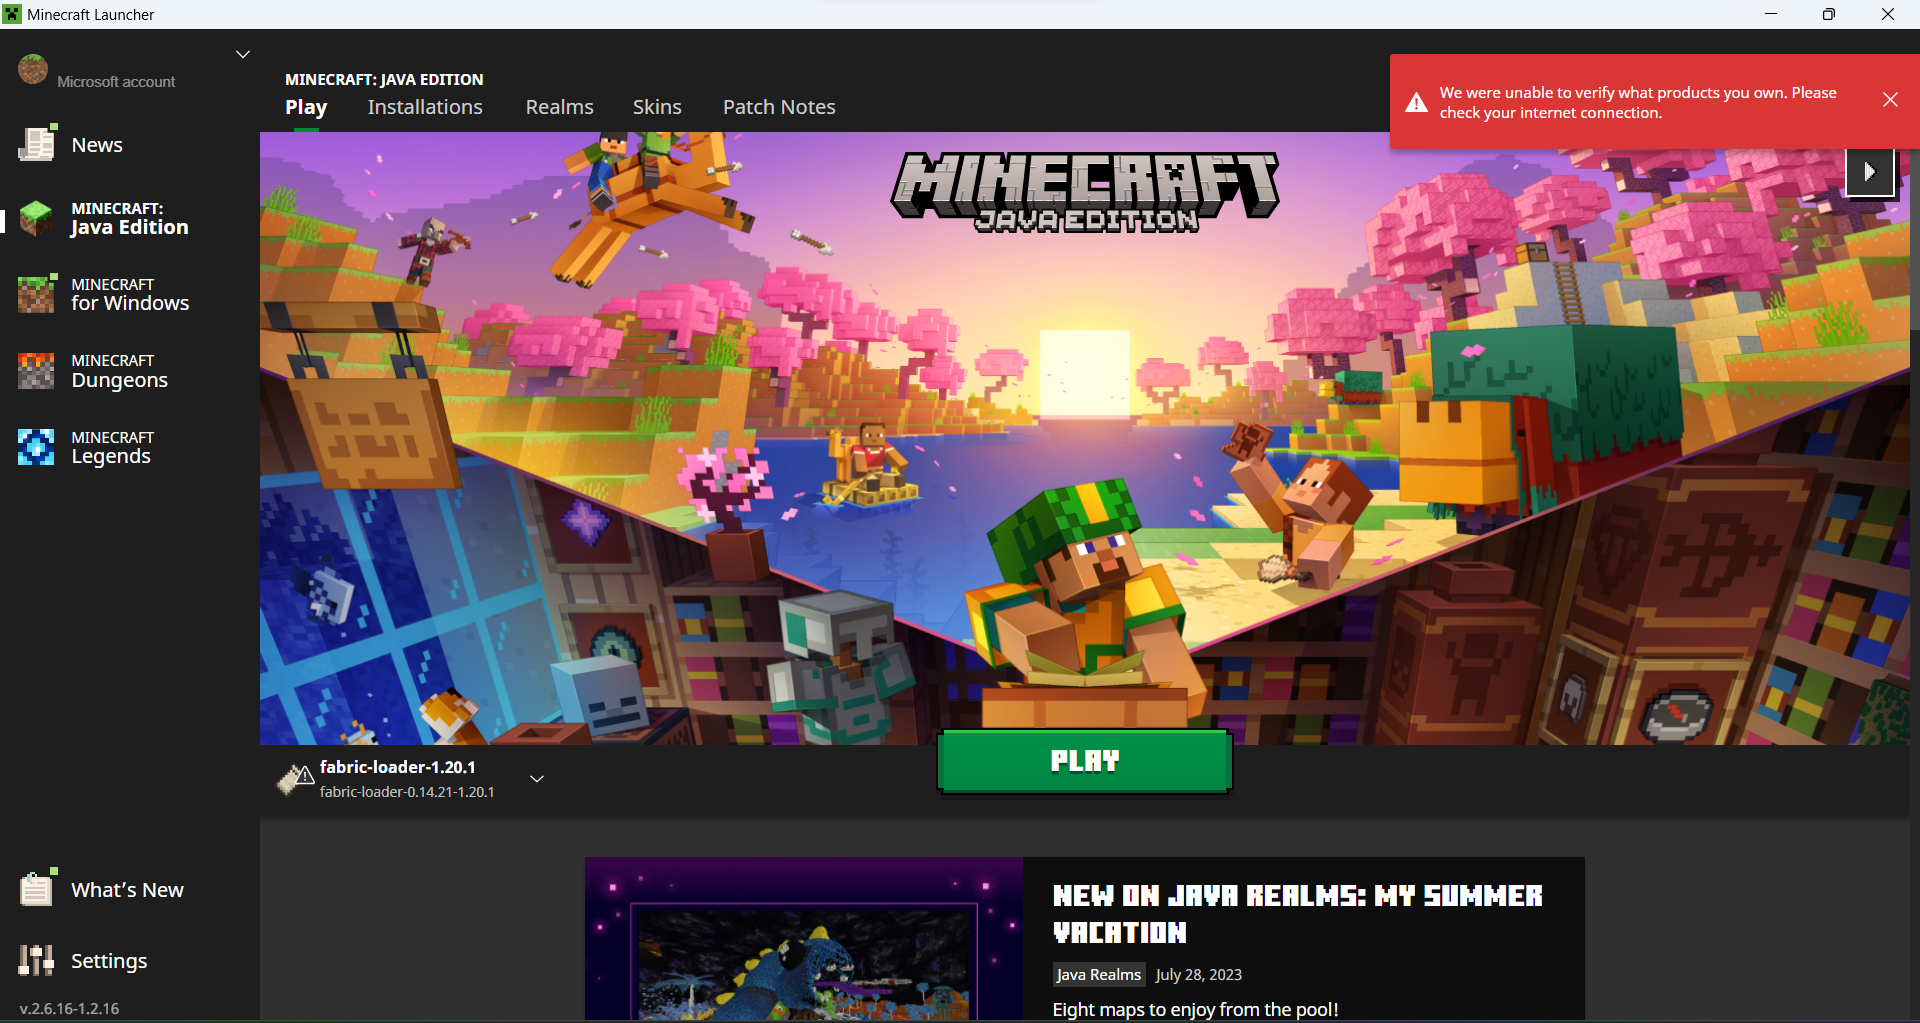Select the Java Edition grass block icon
1920x1023 pixels.
click(x=37, y=218)
